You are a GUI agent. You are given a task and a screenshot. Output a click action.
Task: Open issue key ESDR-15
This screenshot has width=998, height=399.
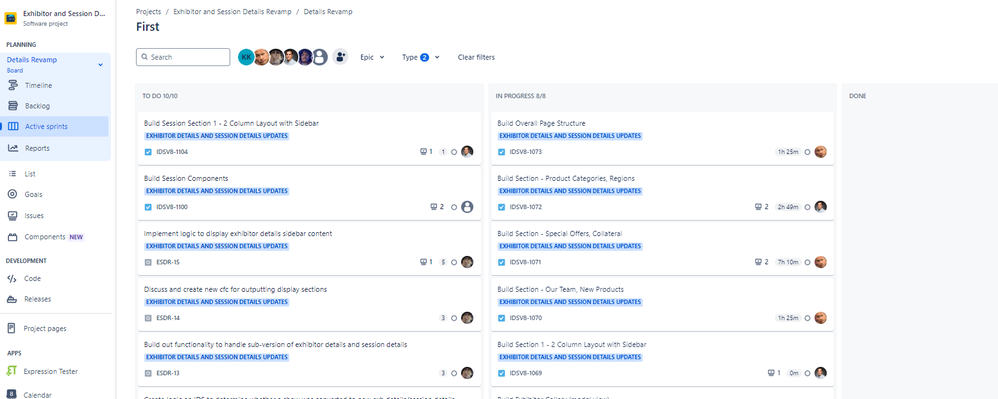tap(168, 262)
